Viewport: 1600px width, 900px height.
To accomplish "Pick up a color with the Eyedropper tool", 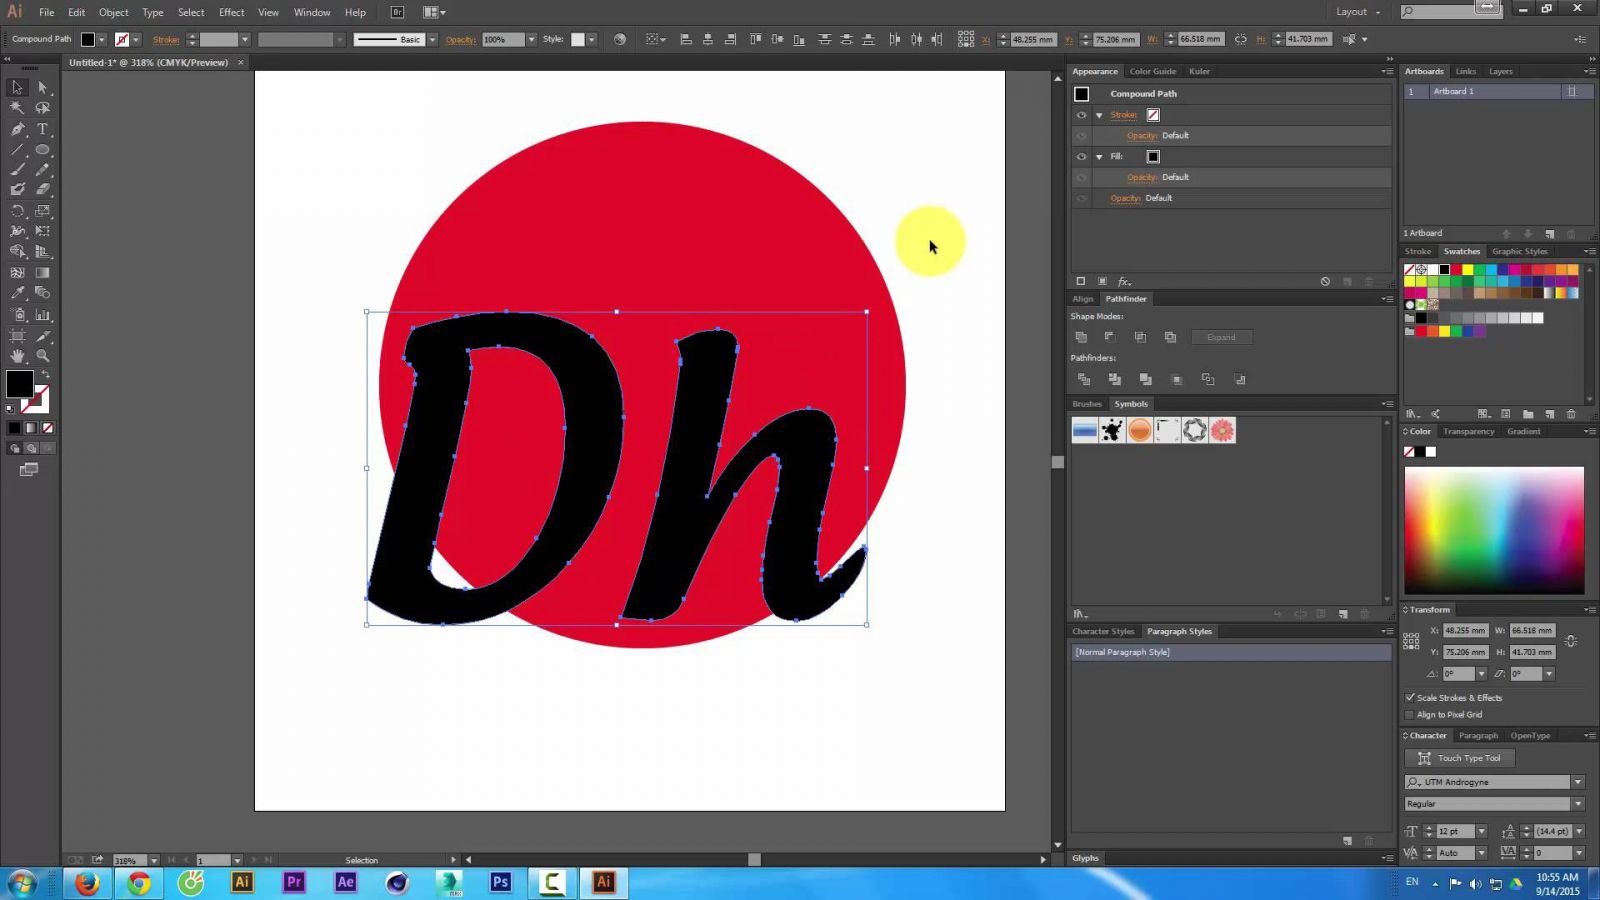I will pos(16,293).
